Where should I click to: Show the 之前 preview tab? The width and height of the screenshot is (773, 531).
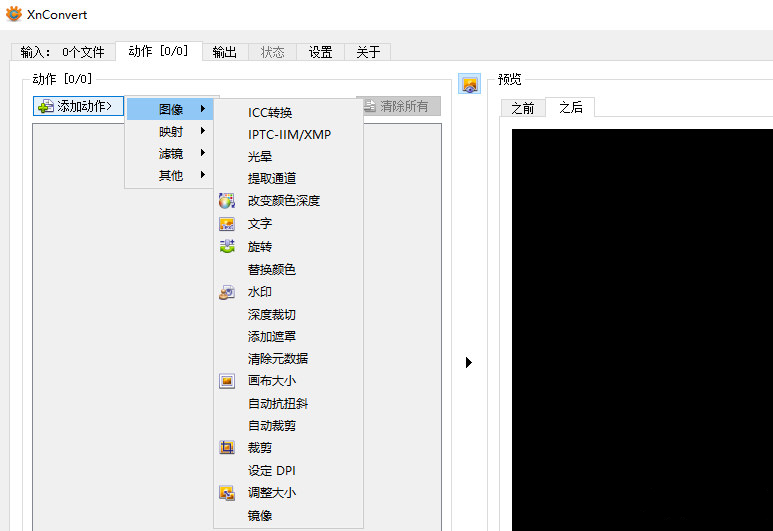coord(523,107)
